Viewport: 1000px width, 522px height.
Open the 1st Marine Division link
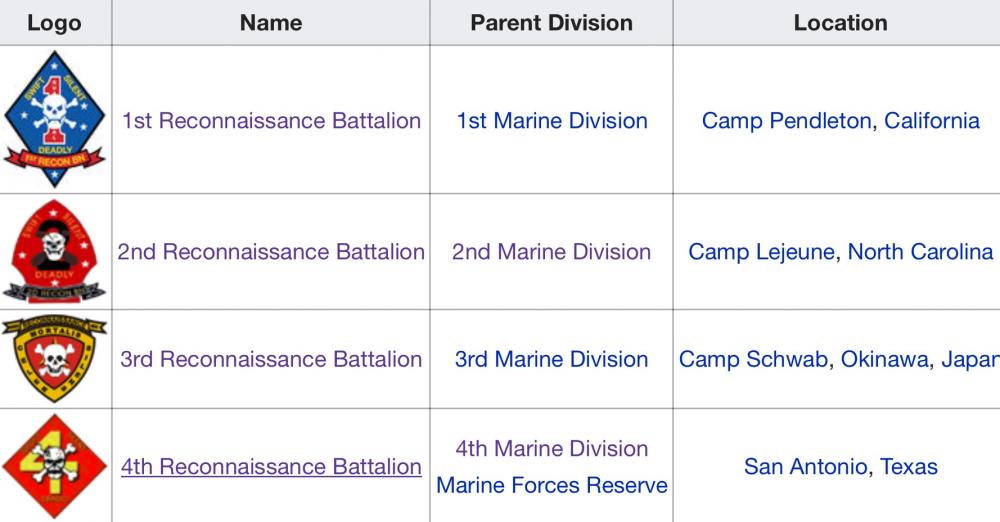pyautogui.click(x=552, y=121)
